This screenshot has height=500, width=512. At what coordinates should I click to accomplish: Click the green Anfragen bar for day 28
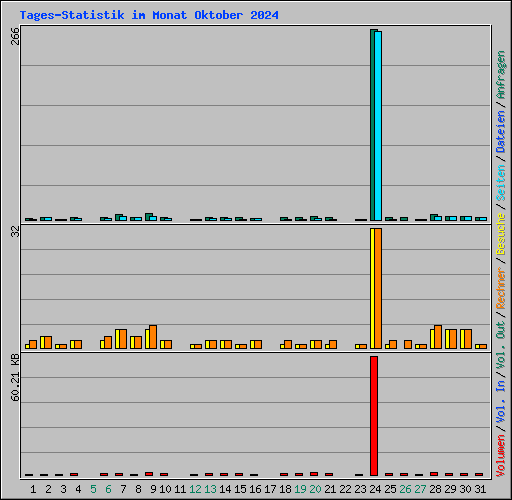coord(433,217)
